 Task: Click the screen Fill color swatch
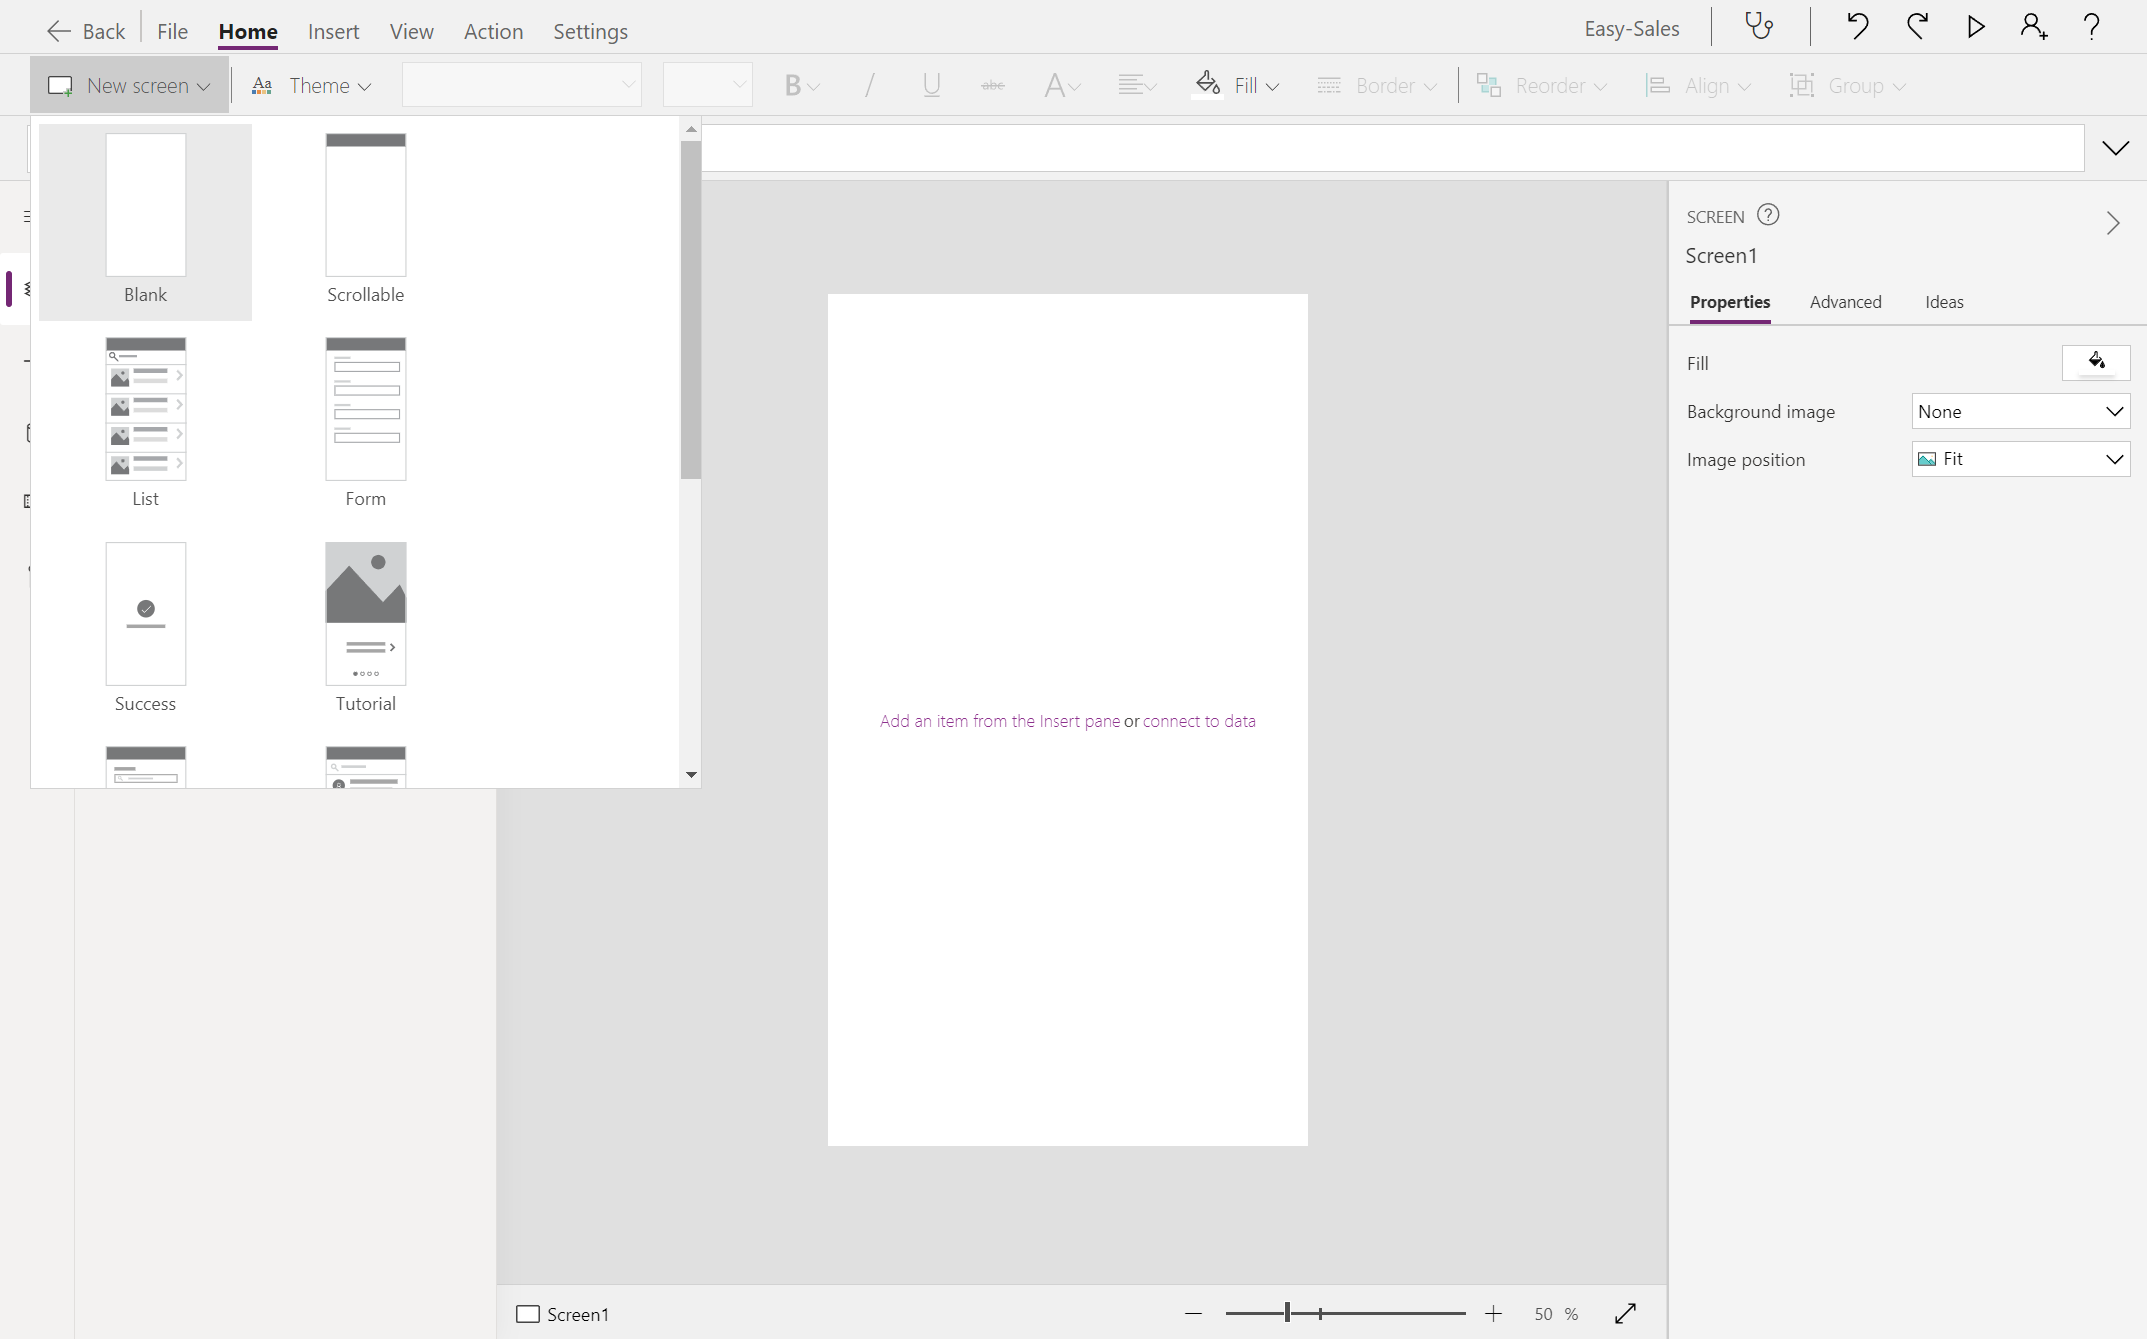click(x=2095, y=362)
